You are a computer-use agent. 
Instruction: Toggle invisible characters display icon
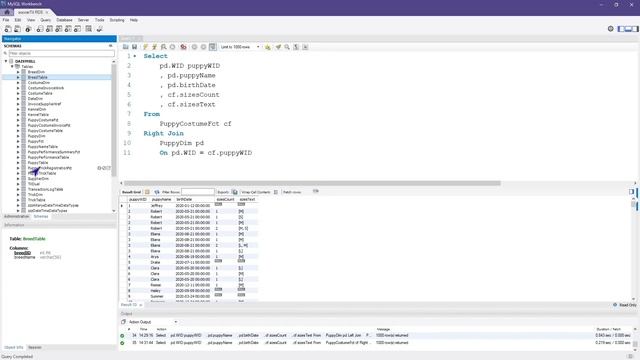point(296,47)
